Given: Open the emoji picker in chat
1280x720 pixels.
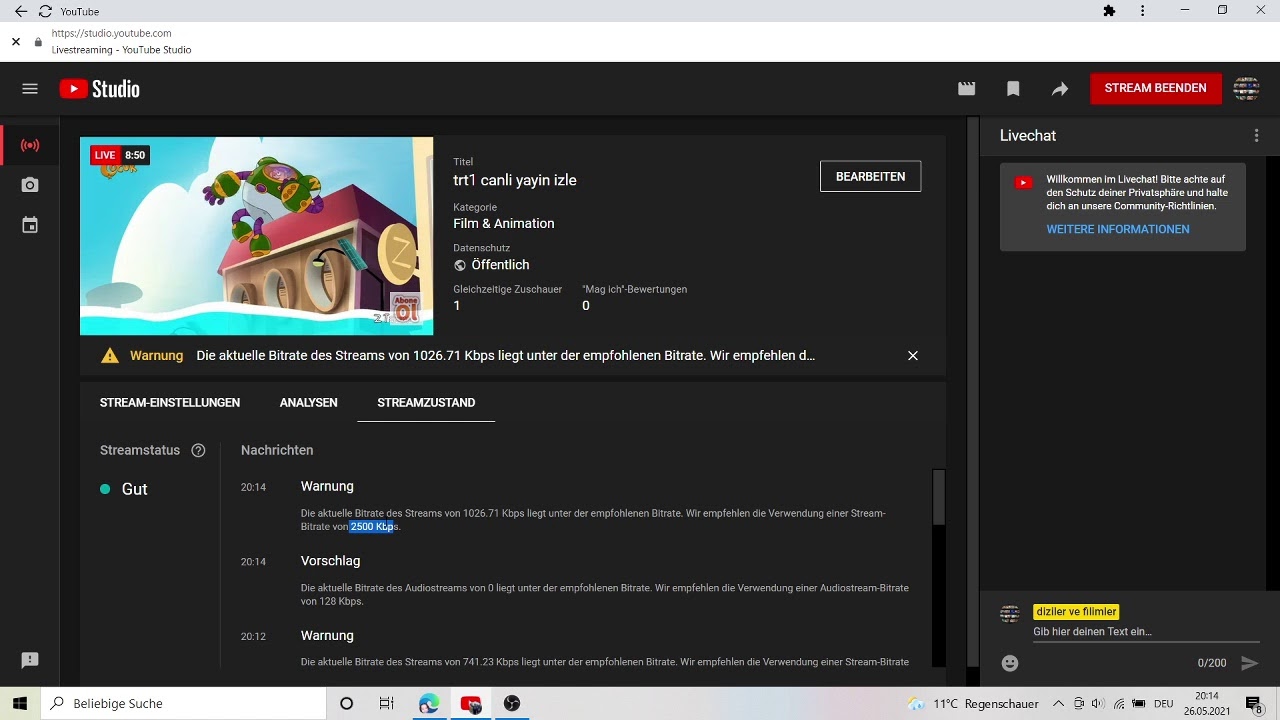Looking at the screenshot, I should 1010,663.
